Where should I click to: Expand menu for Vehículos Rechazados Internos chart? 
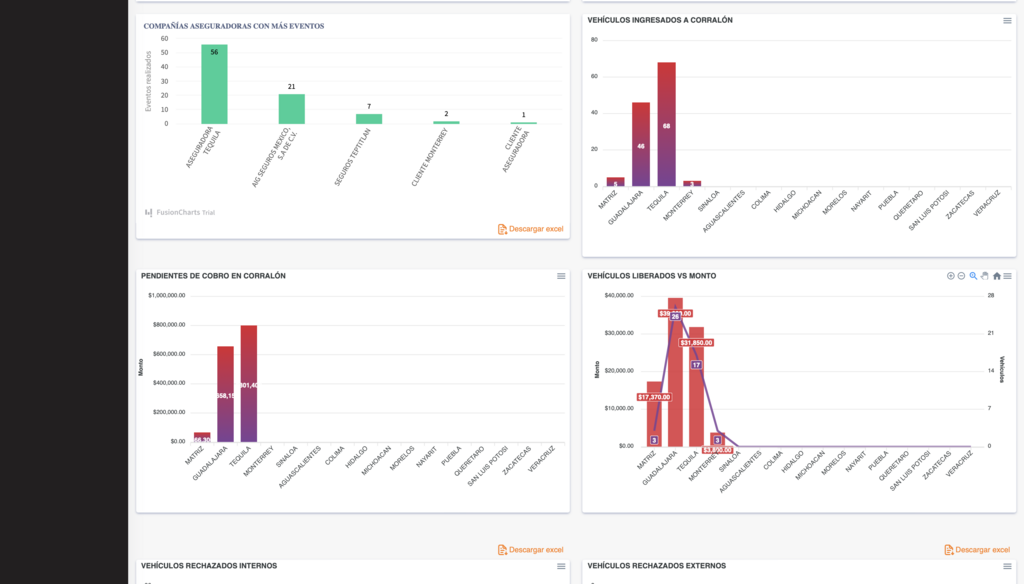[561, 566]
